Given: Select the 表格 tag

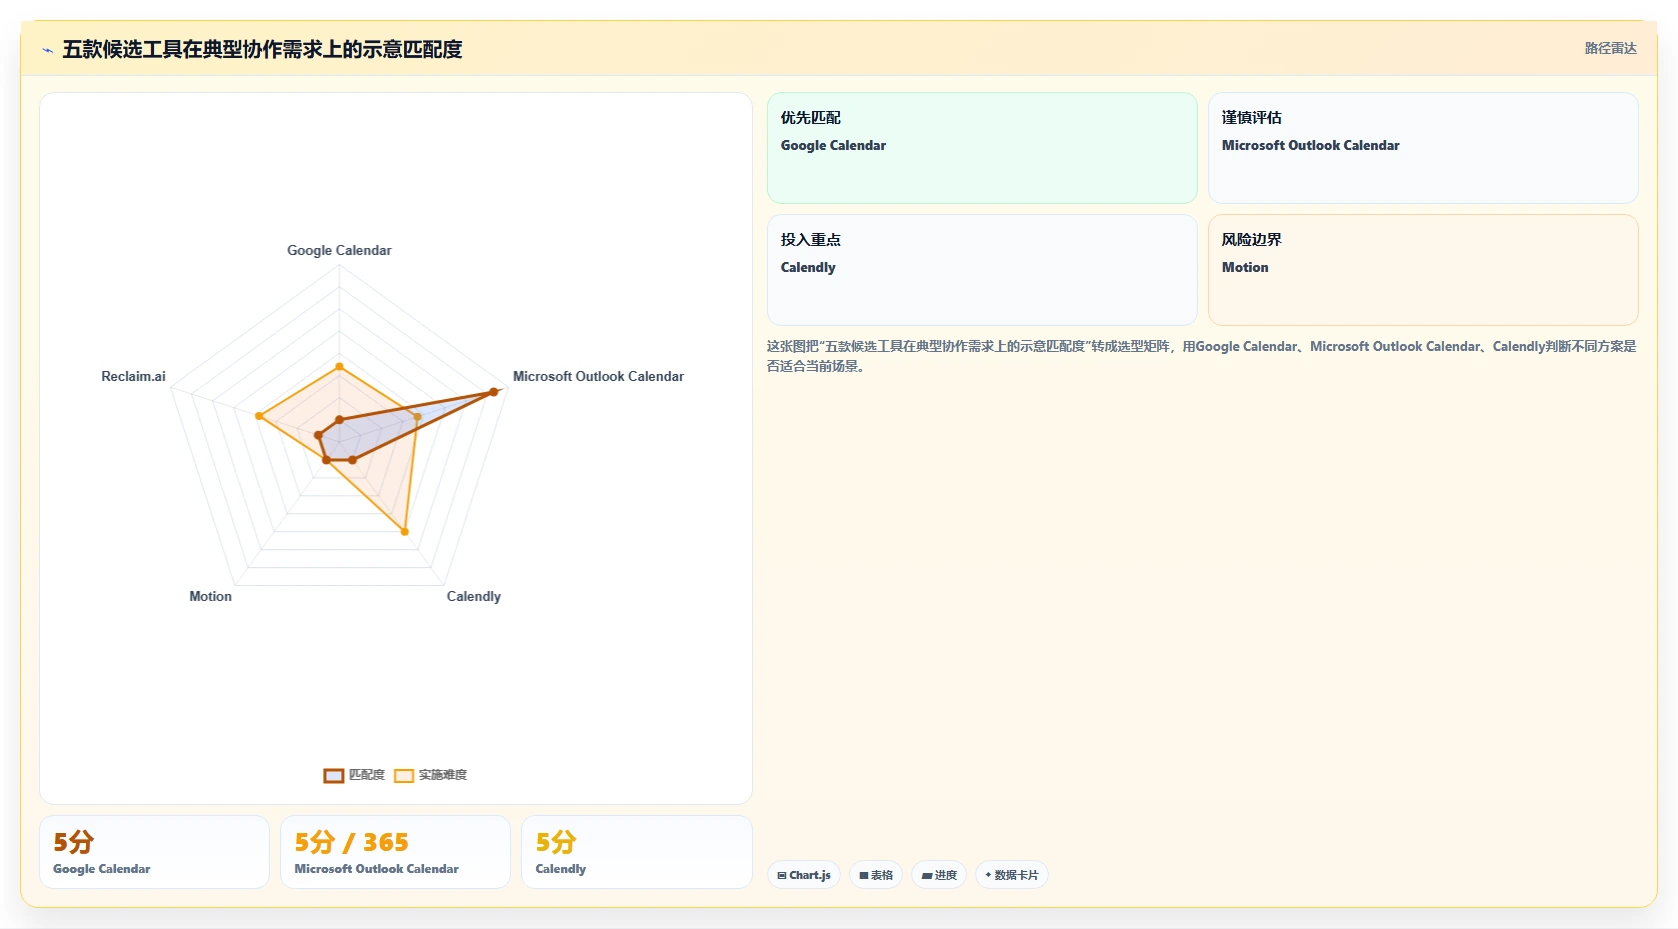Looking at the screenshot, I should 876,875.
